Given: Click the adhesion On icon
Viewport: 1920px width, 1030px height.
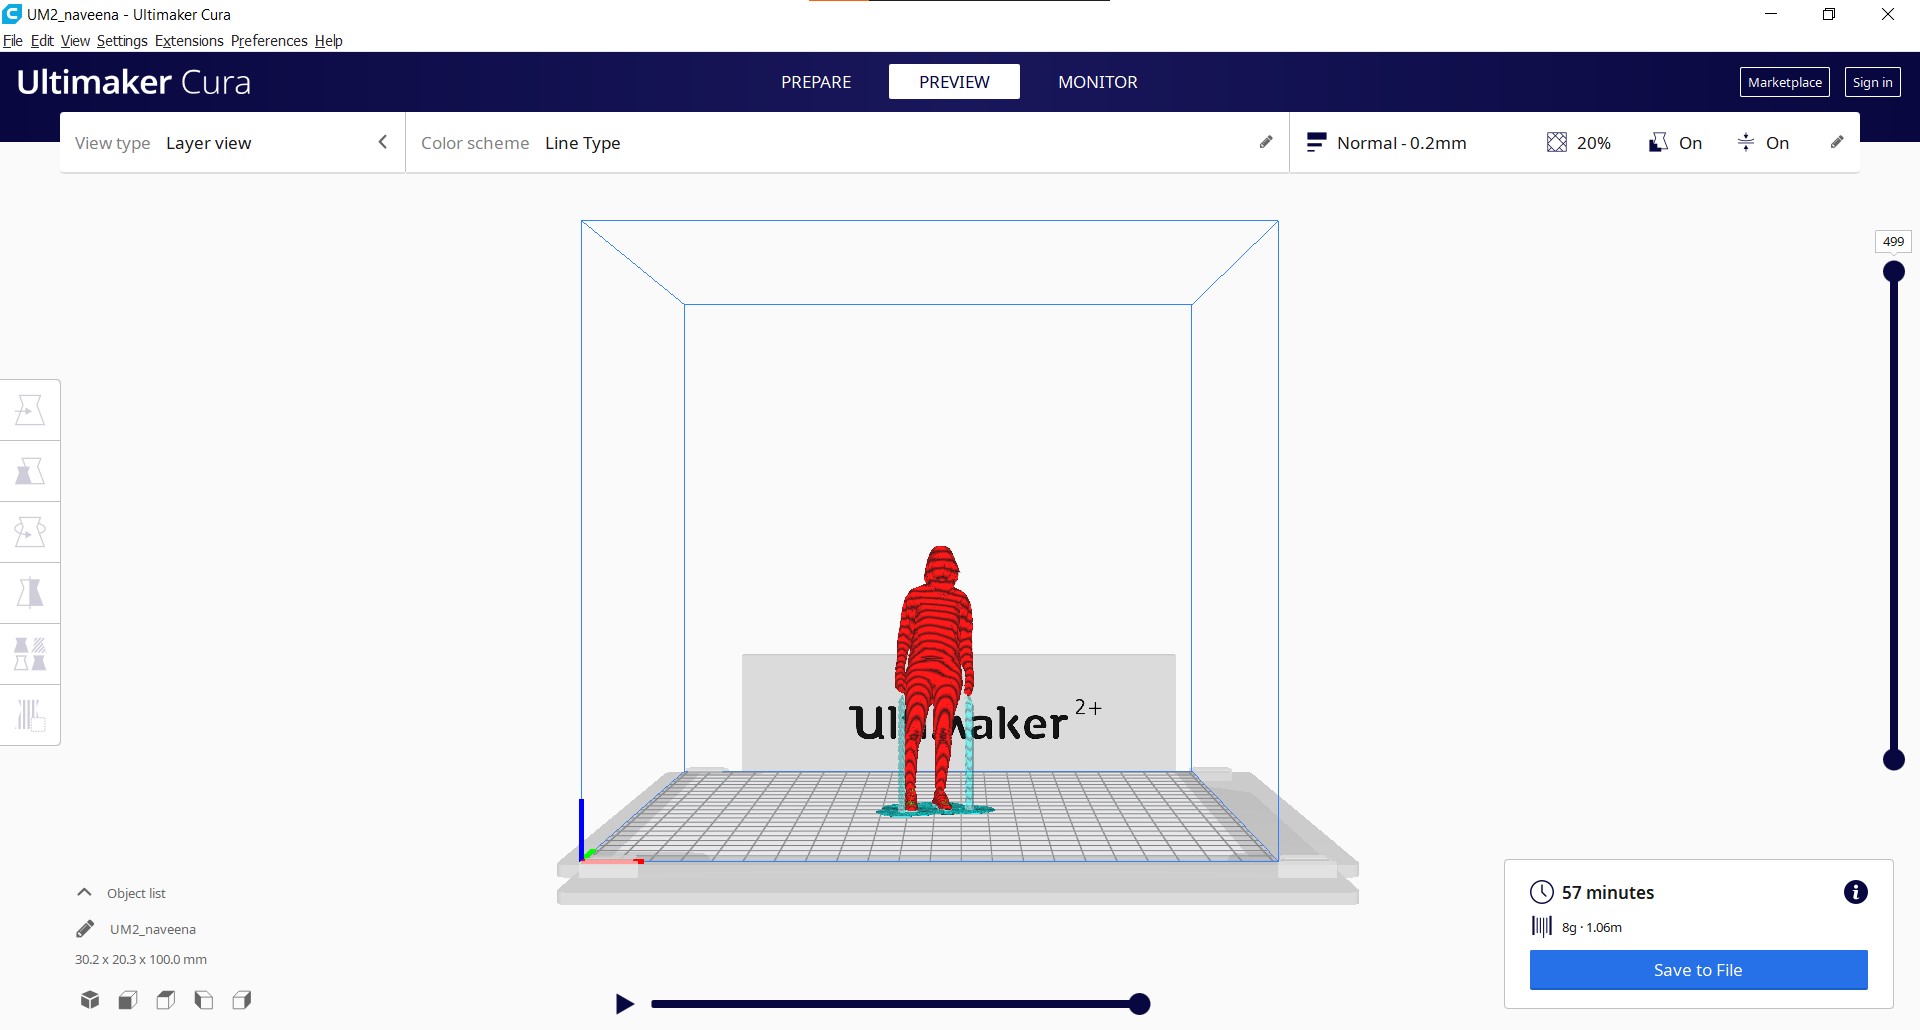Looking at the screenshot, I should (x=1746, y=142).
